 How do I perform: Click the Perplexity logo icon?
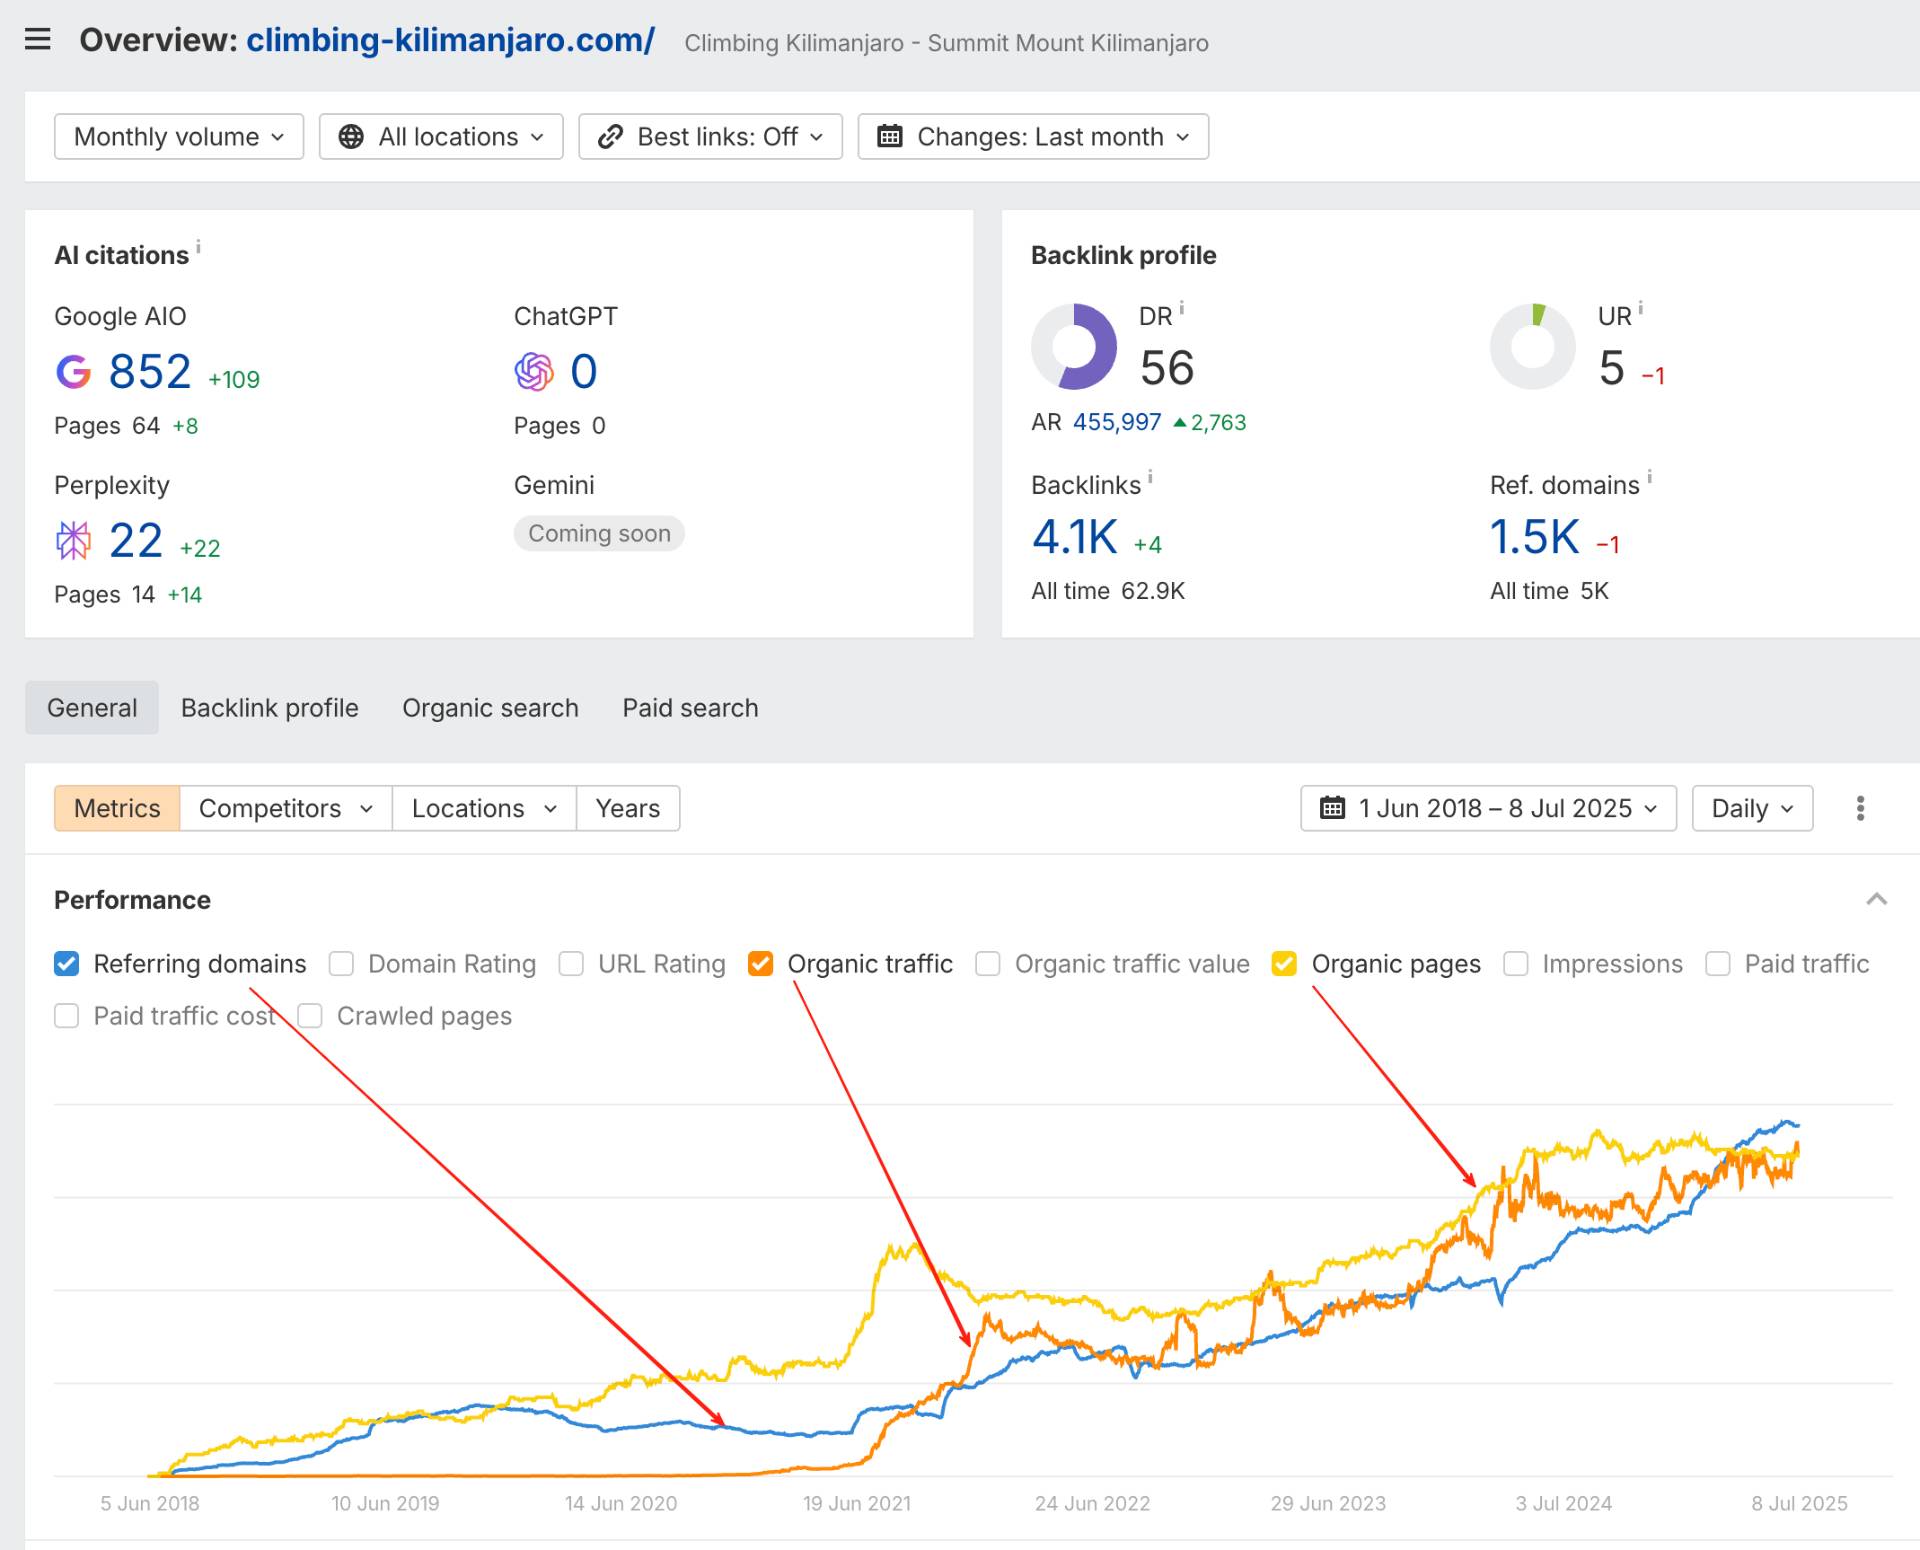coord(73,540)
